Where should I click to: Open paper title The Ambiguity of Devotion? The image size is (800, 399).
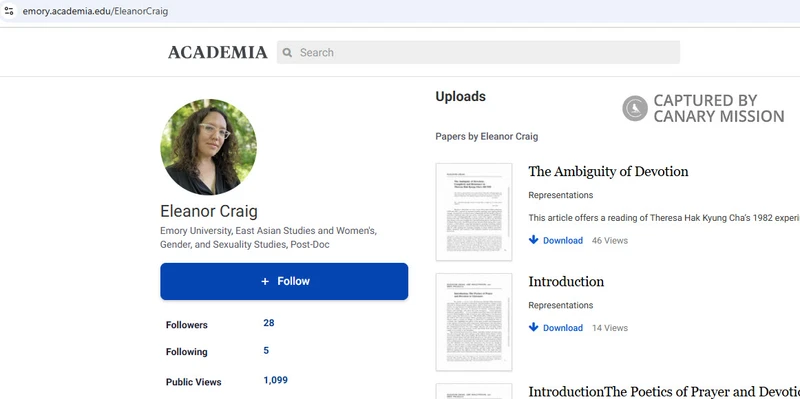[x=608, y=171]
